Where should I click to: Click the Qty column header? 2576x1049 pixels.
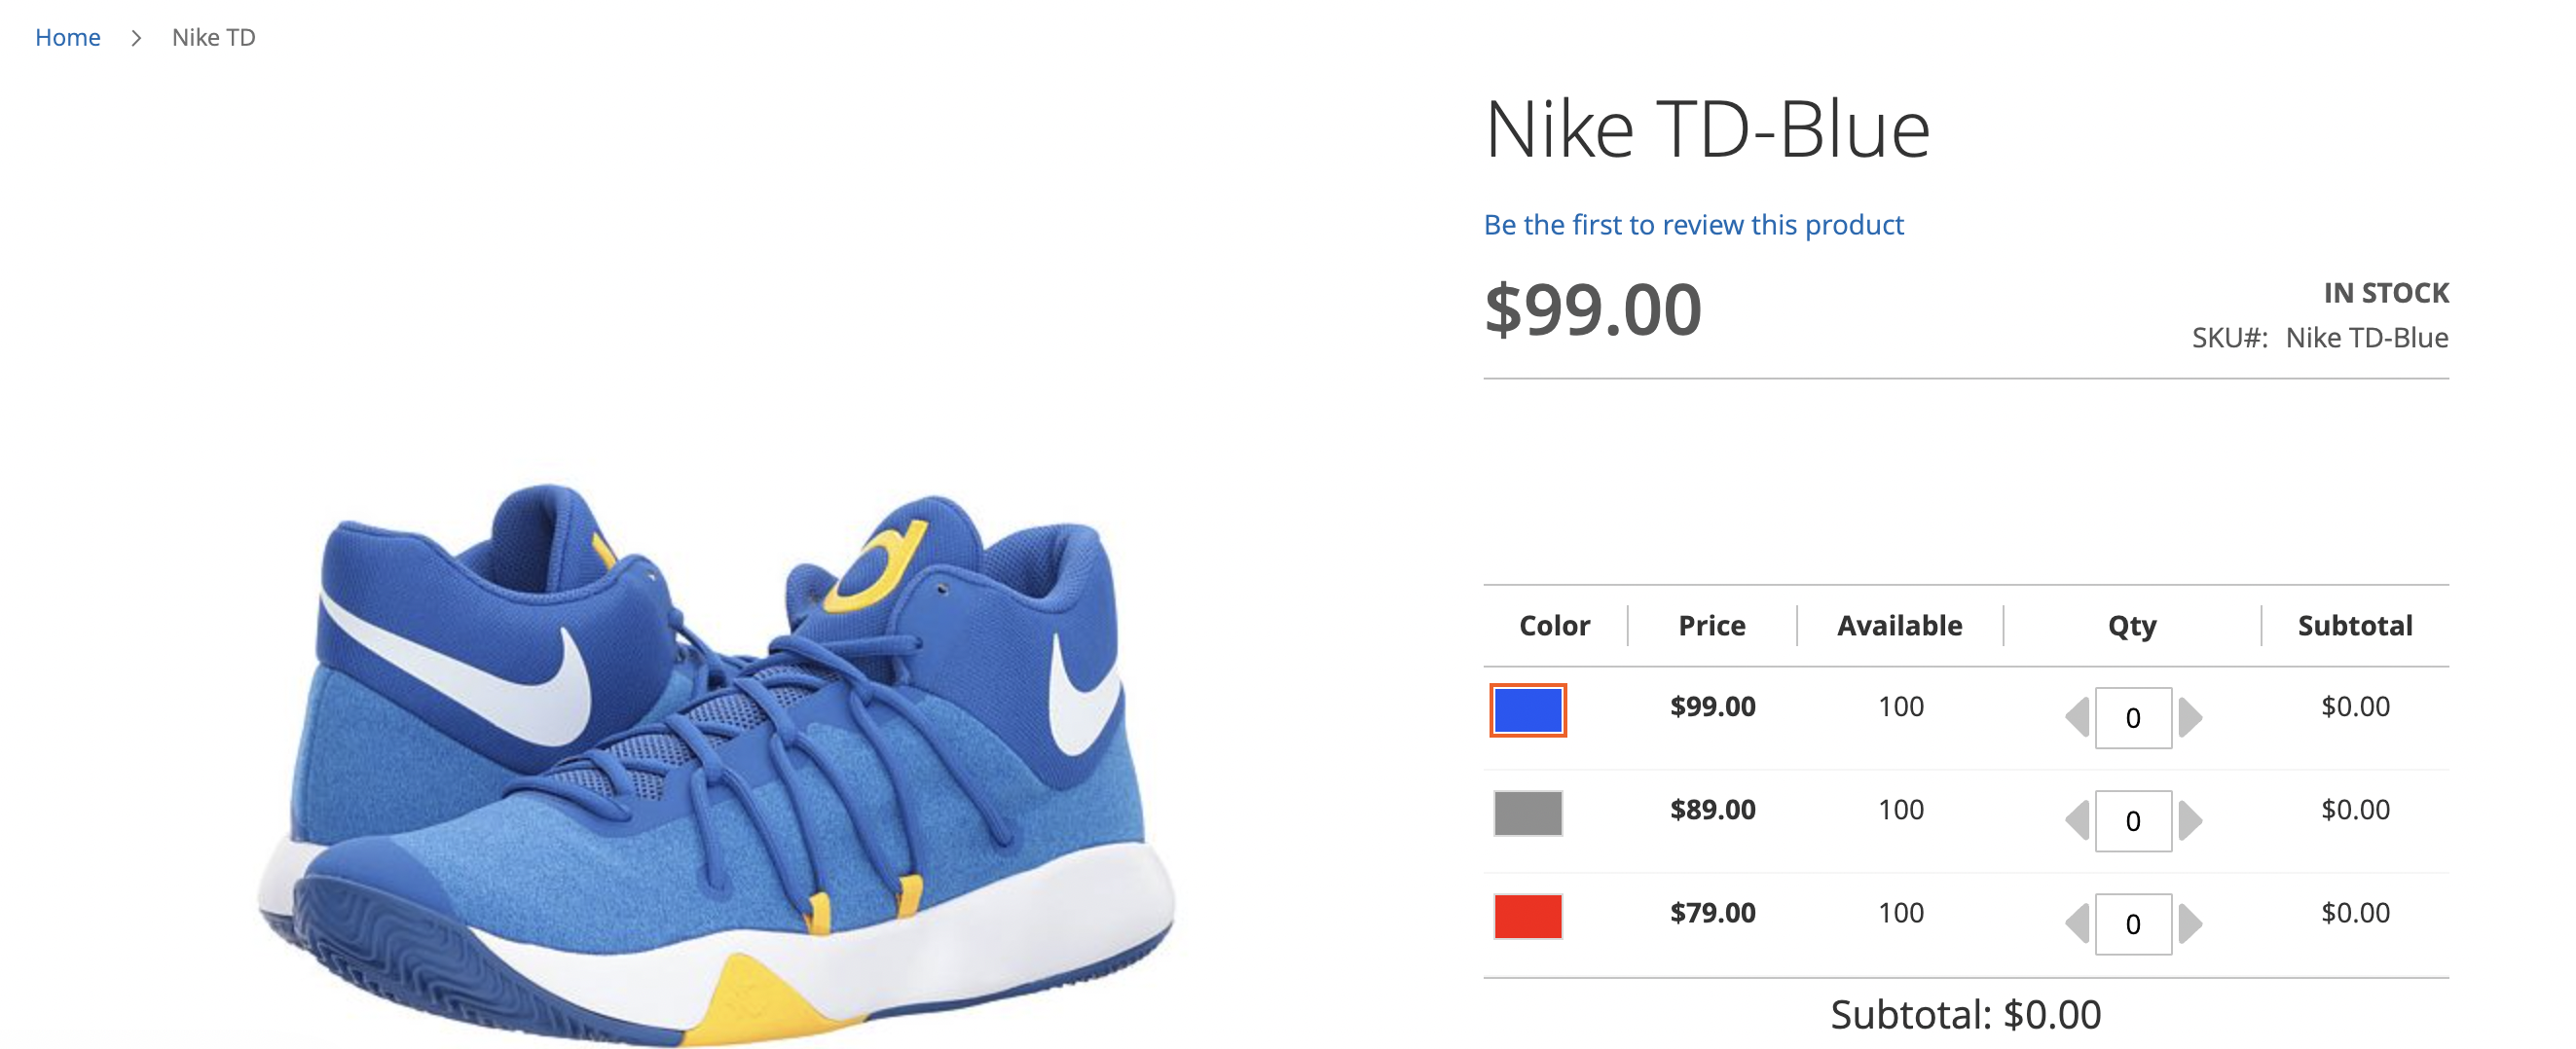[x=2131, y=626]
